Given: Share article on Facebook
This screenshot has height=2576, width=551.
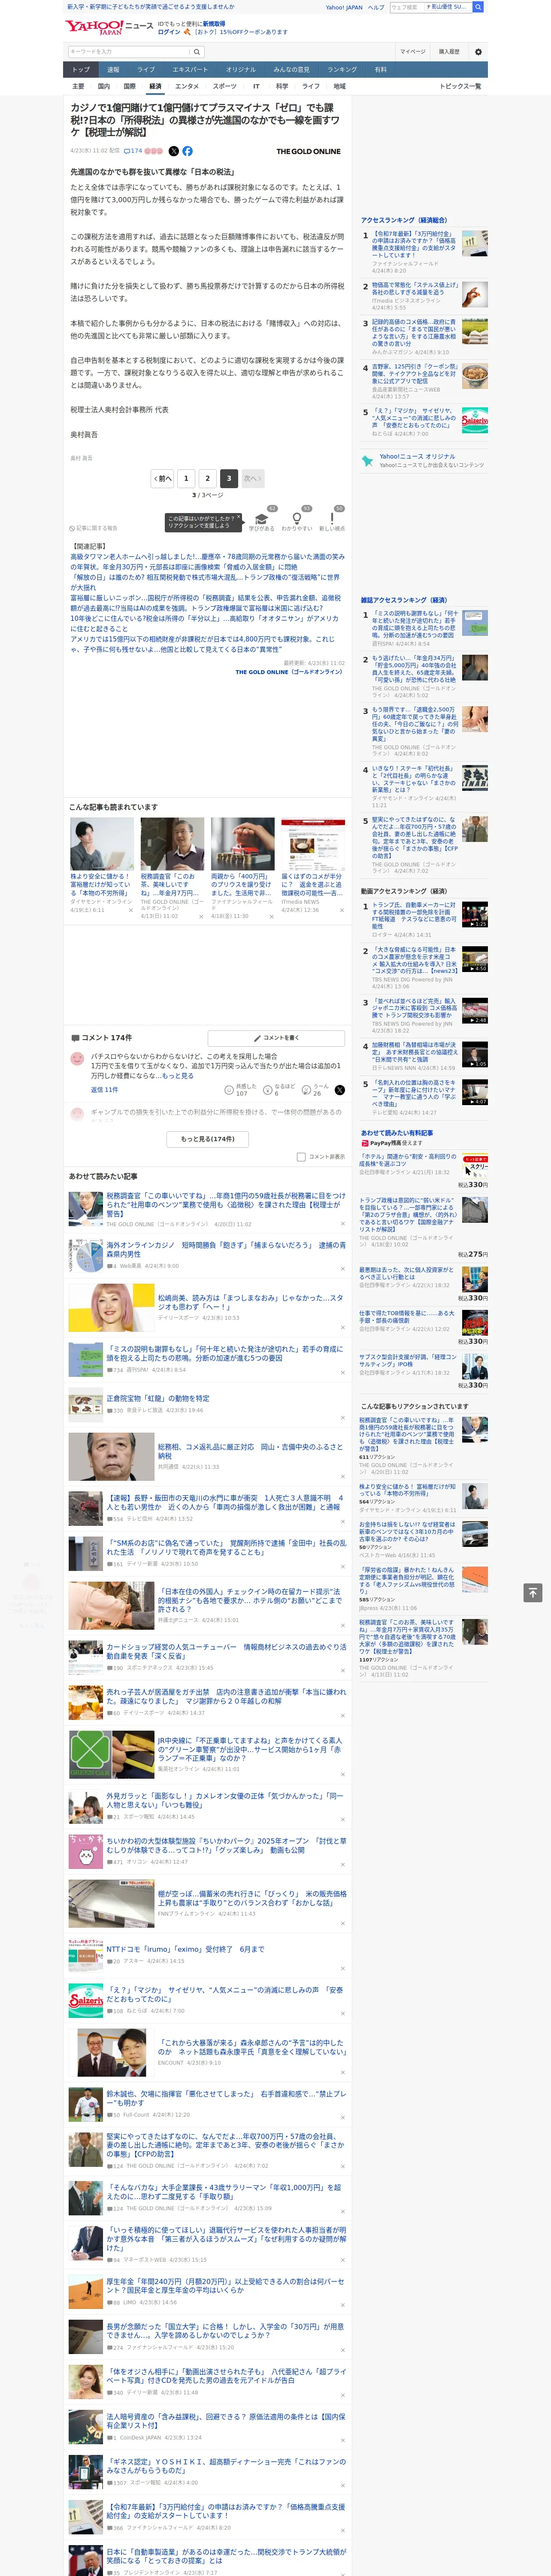Looking at the screenshot, I should coord(187,151).
